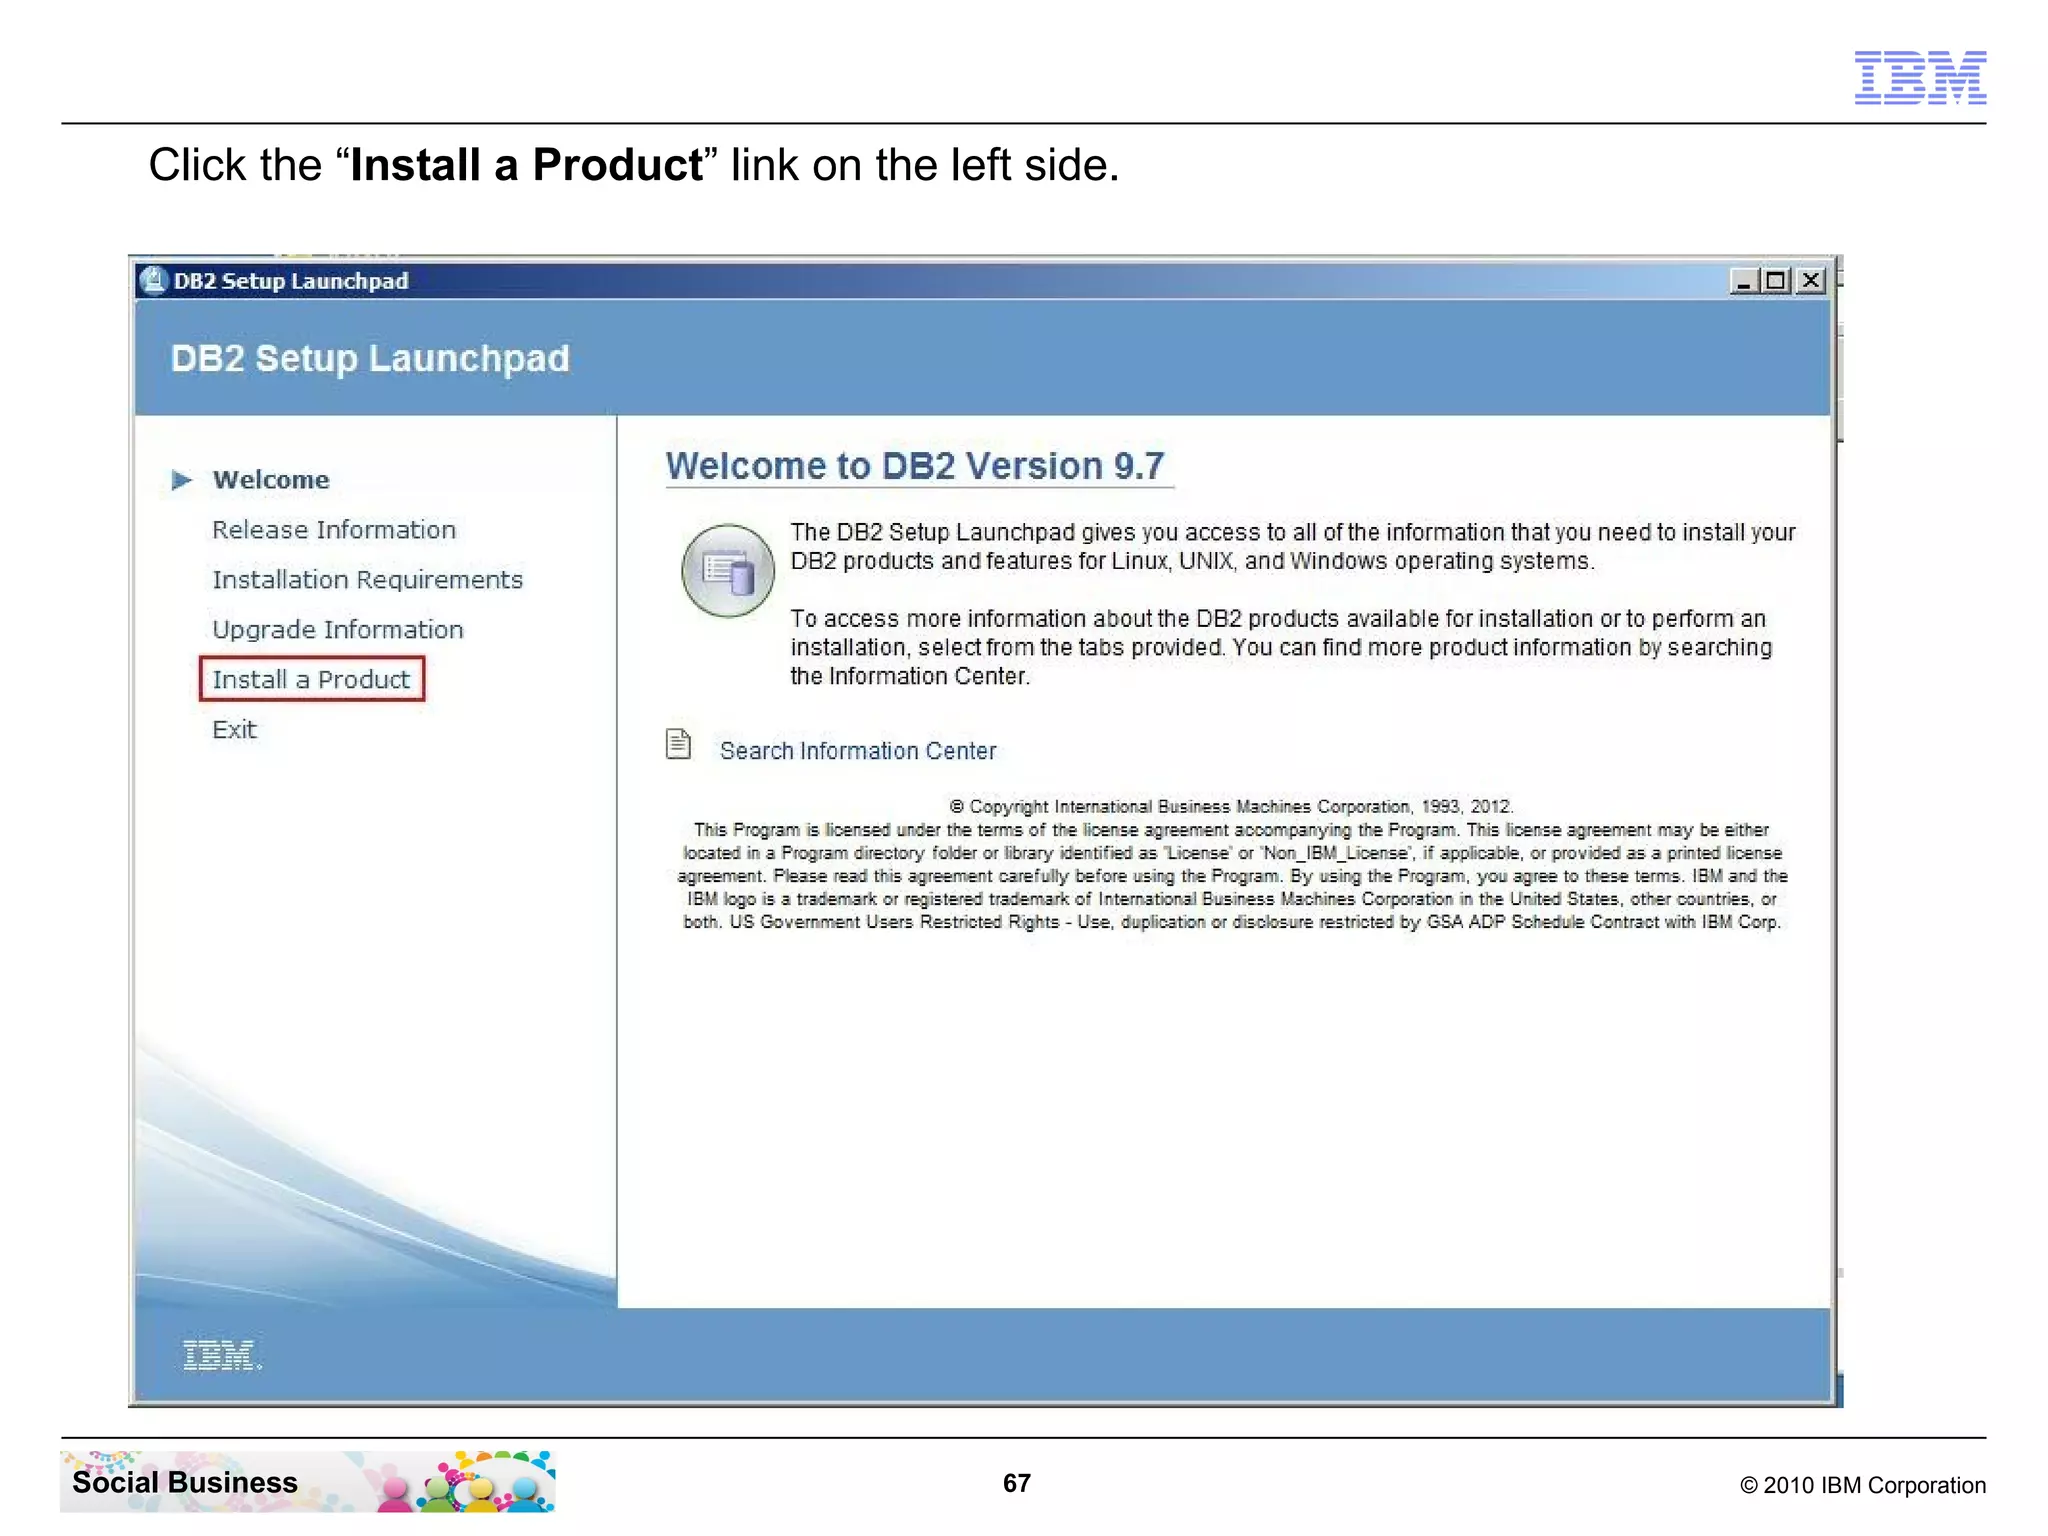Click the 'DB2 Setup Launchpad' banner heading
The image size is (2048, 1536).
pos(370,358)
